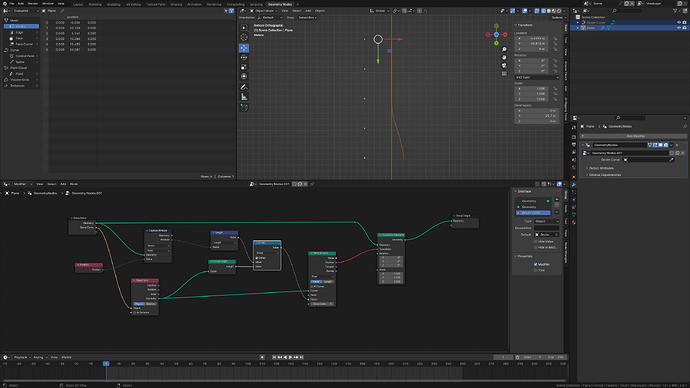690x388 pixels.
Task: Click the green Y axis gizmo ball
Action: [x=496, y=43]
